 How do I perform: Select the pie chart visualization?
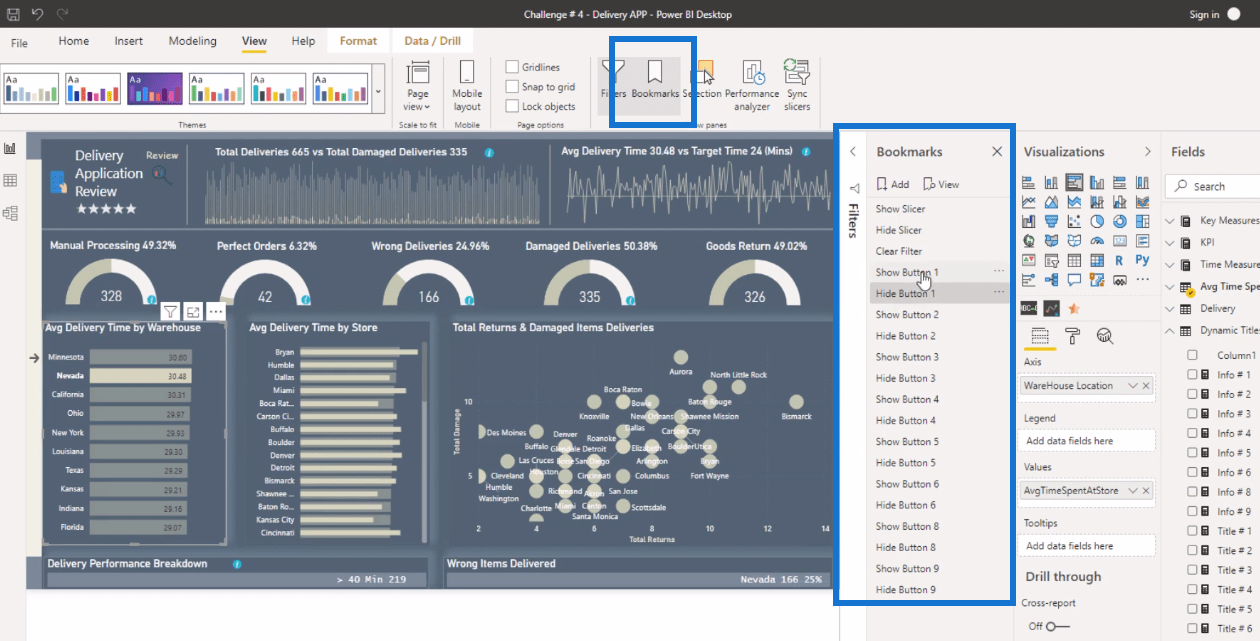(1097, 221)
